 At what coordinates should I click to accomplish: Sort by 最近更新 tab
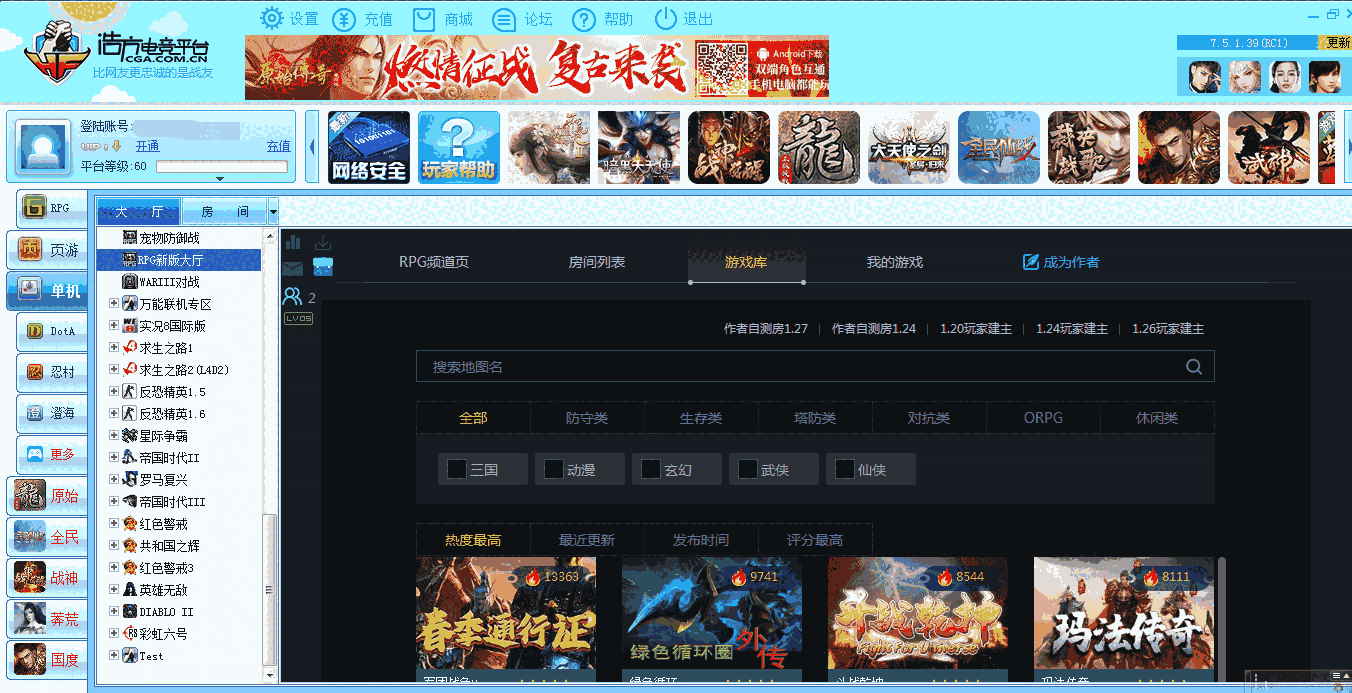click(587, 540)
